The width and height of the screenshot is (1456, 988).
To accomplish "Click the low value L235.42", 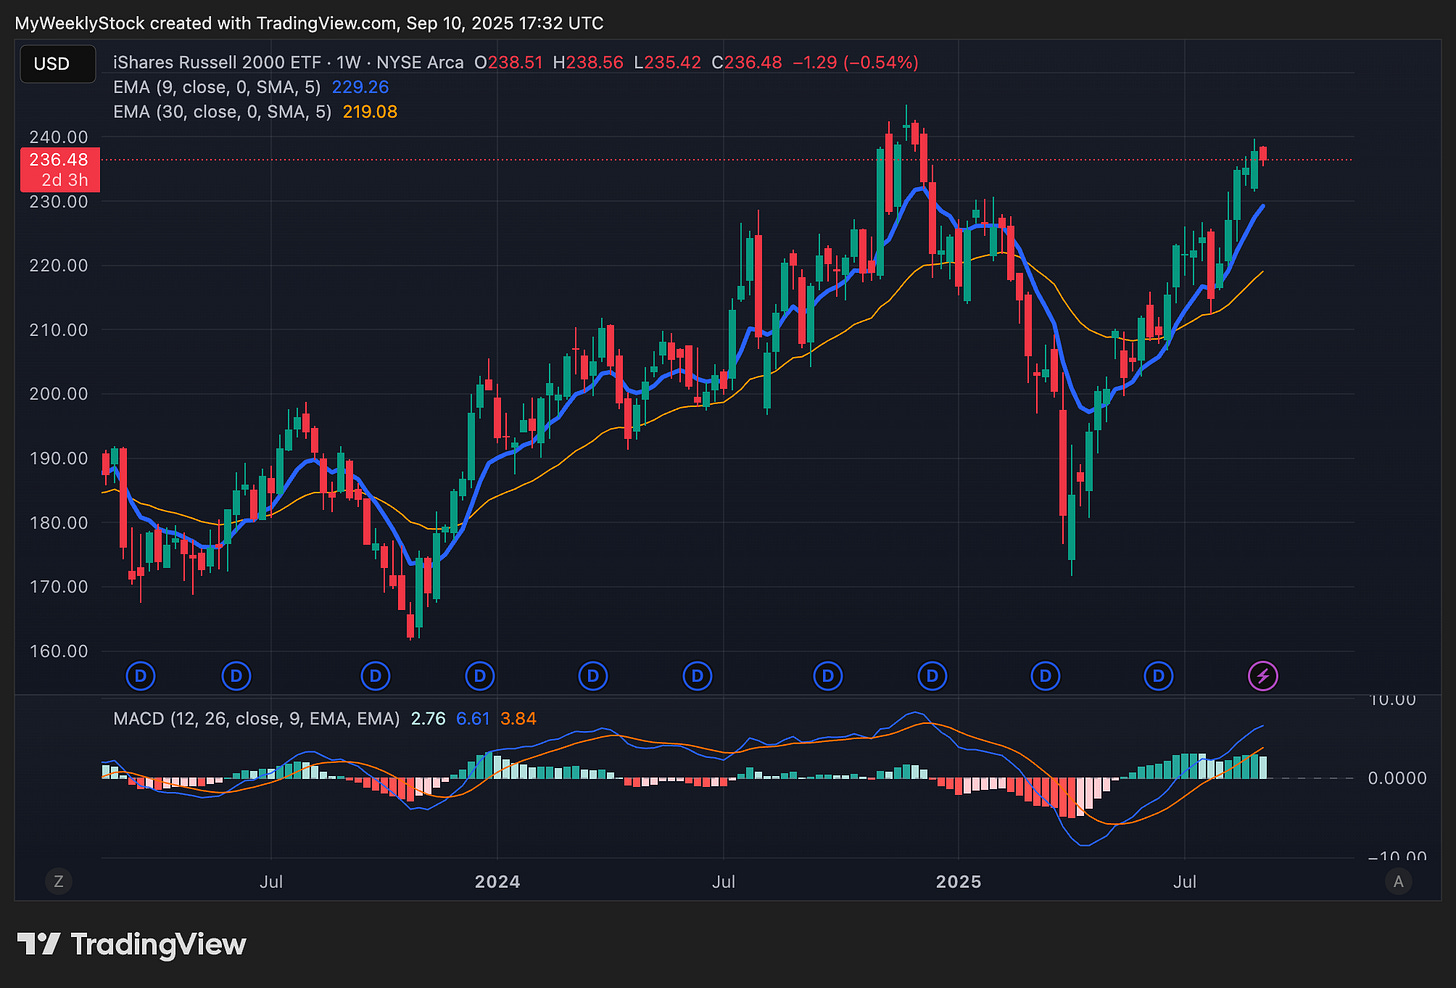I will pyautogui.click(x=667, y=62).
